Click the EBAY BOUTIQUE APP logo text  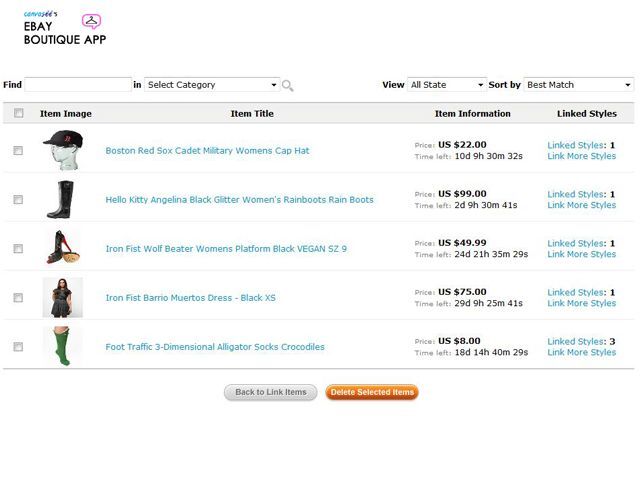(65, 33)
